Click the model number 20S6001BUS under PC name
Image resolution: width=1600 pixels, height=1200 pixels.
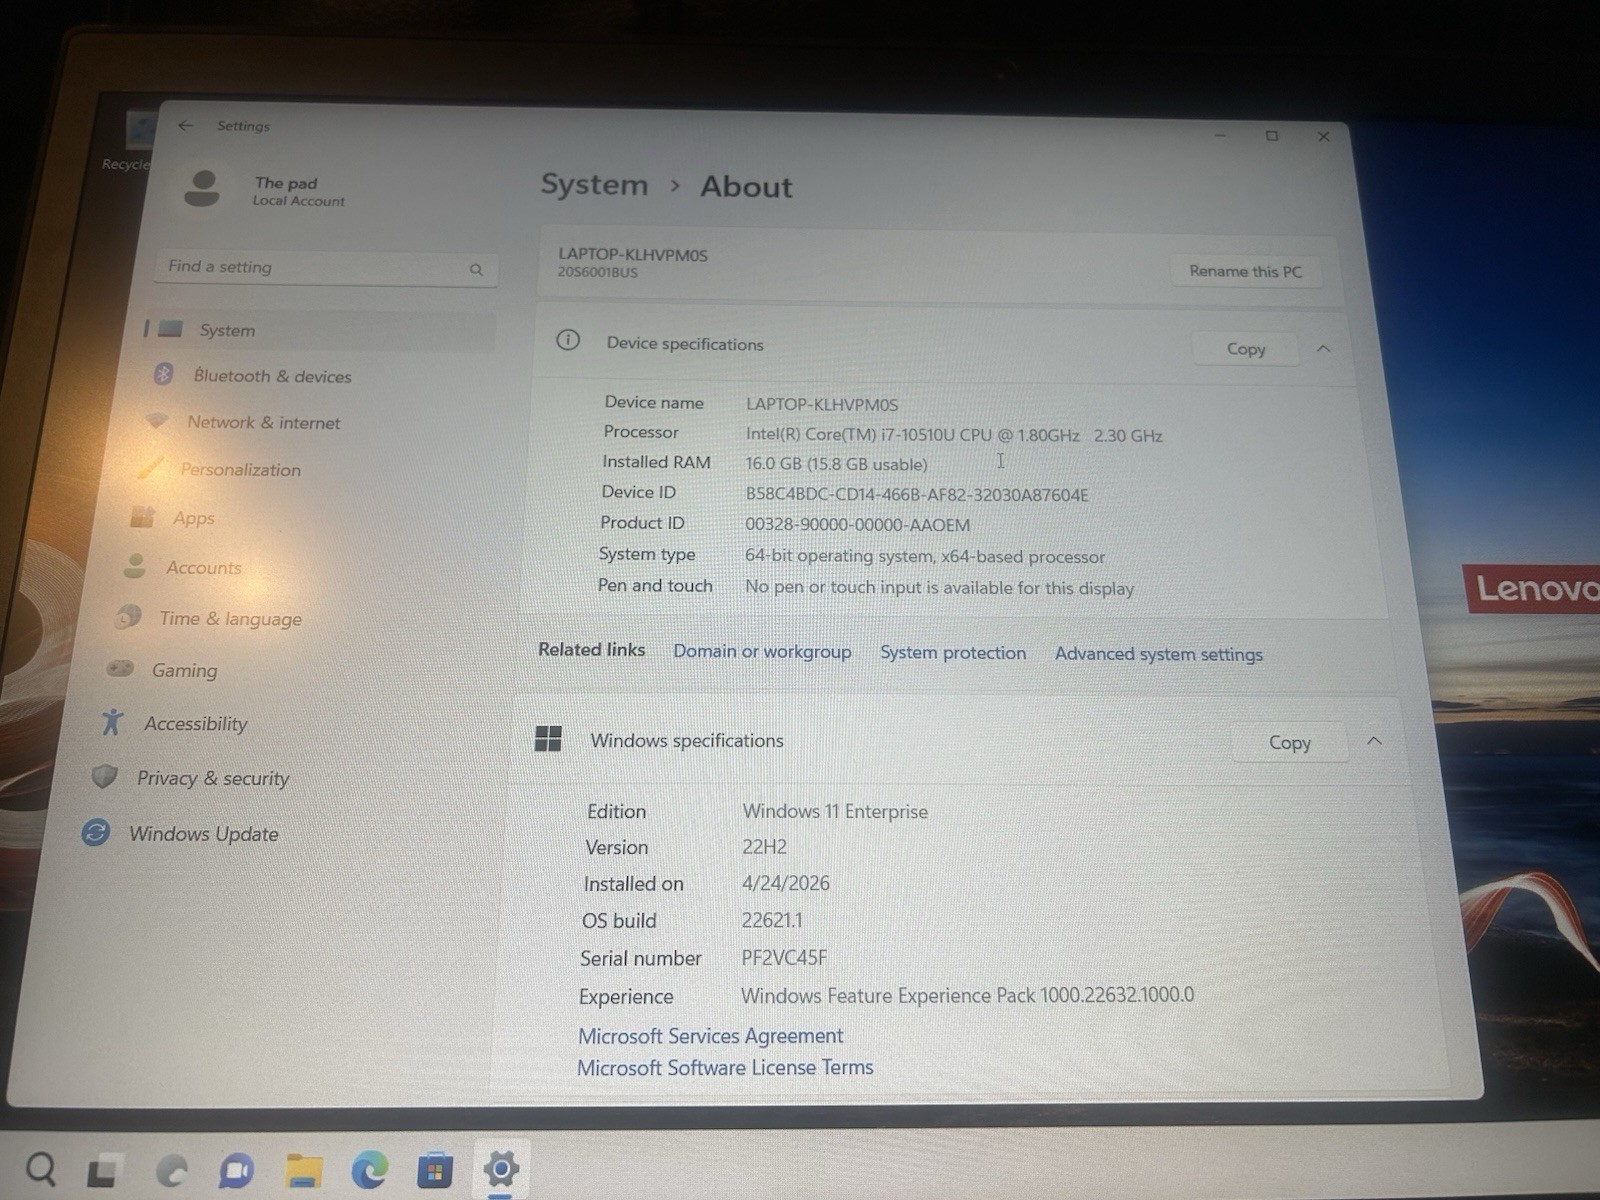pos(597,272)
